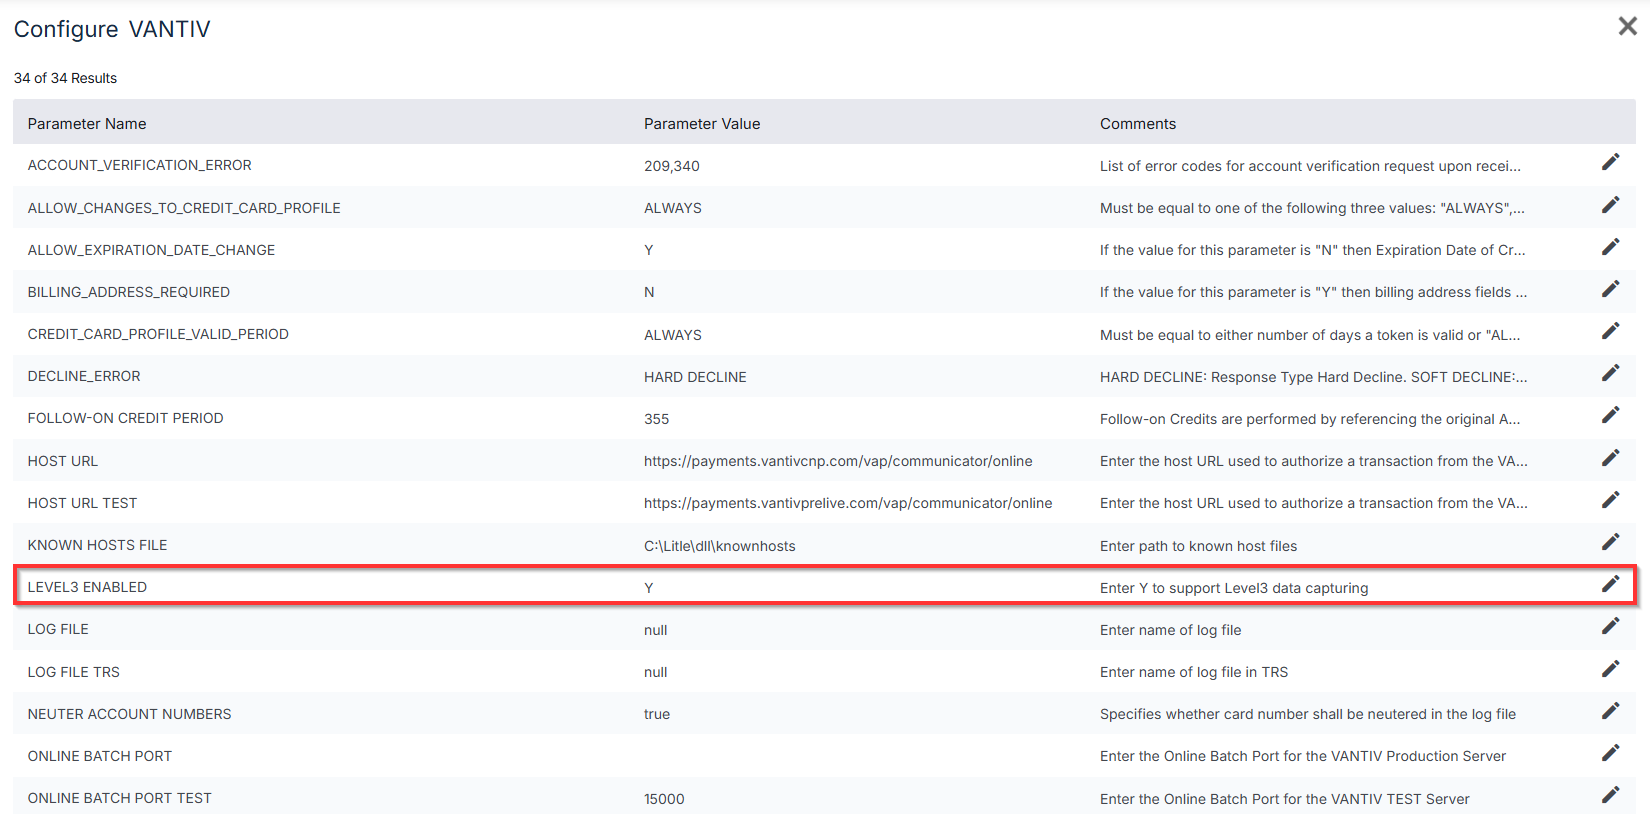Viewport: 1650px width, 814px height.
Task: Click the edit pencil on the LEVEL3 ENABLED row
Action: tap(1610, 584)
